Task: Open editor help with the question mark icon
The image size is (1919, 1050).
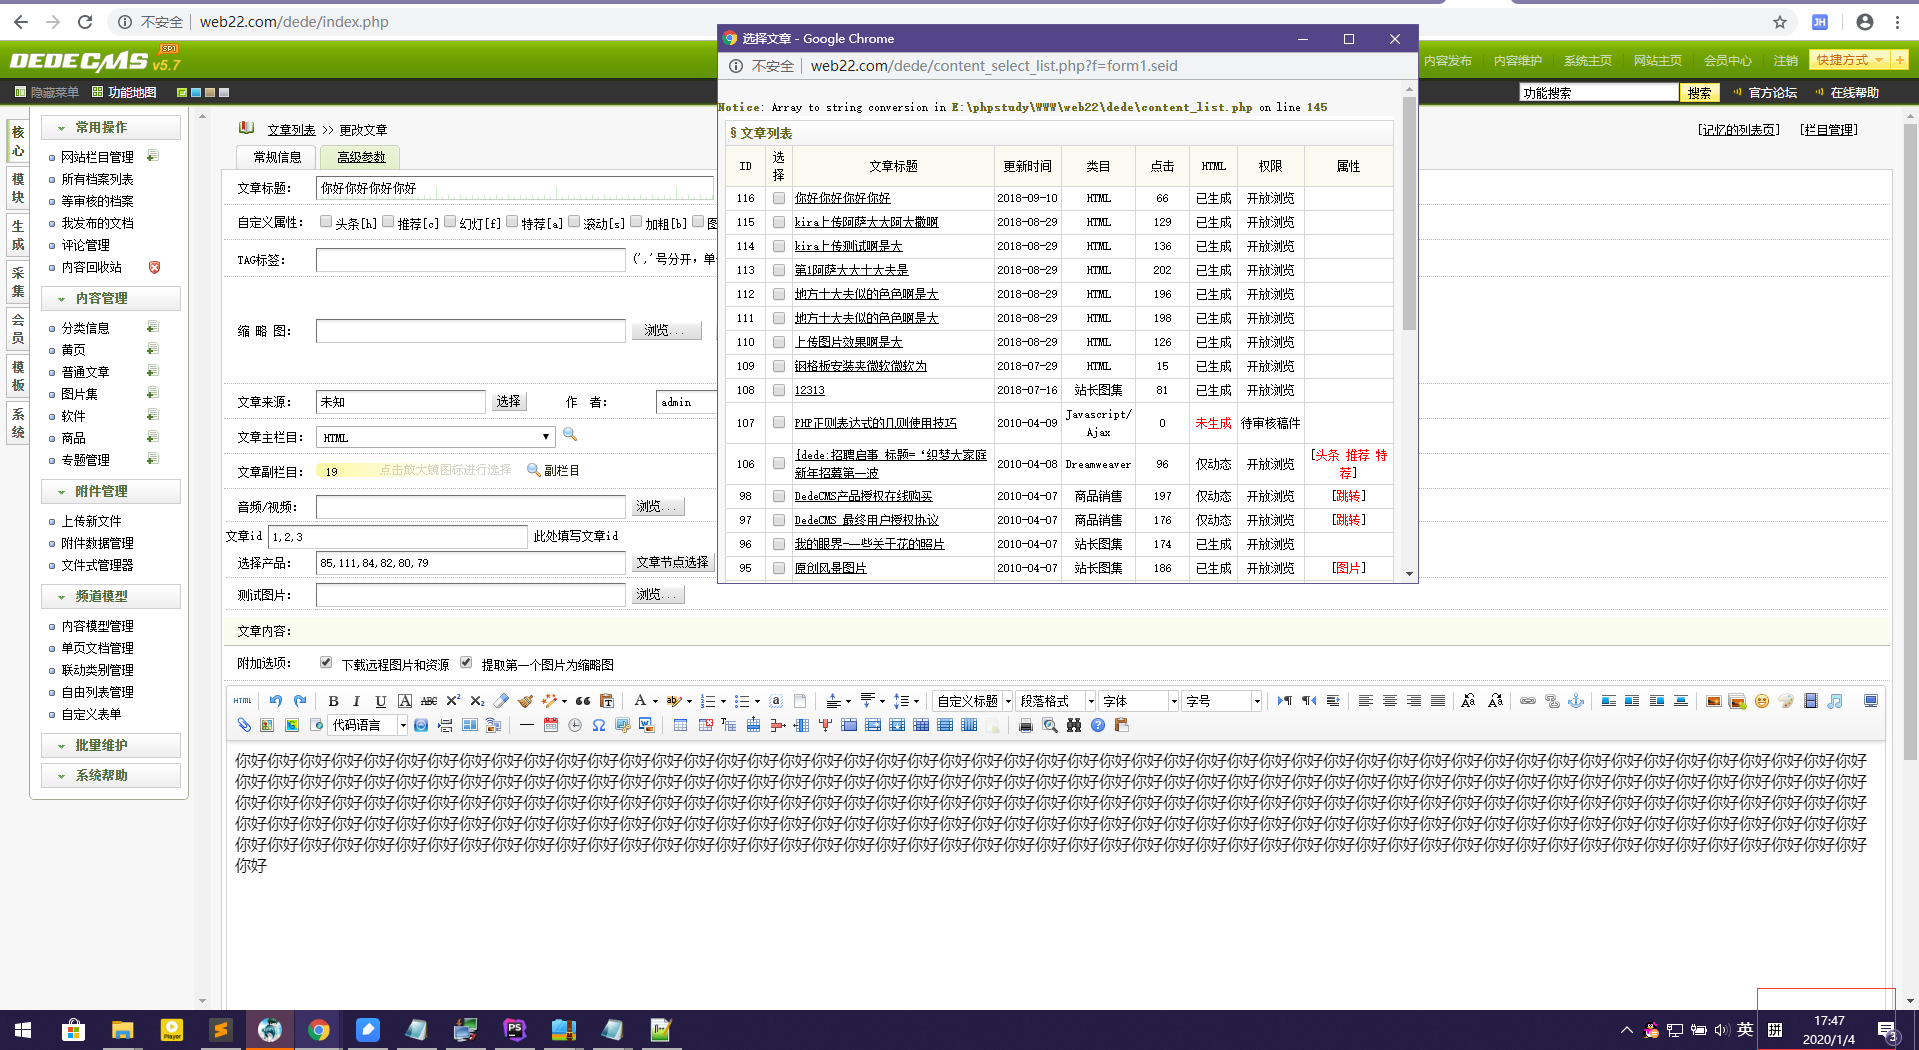Action: point(1098,725)
